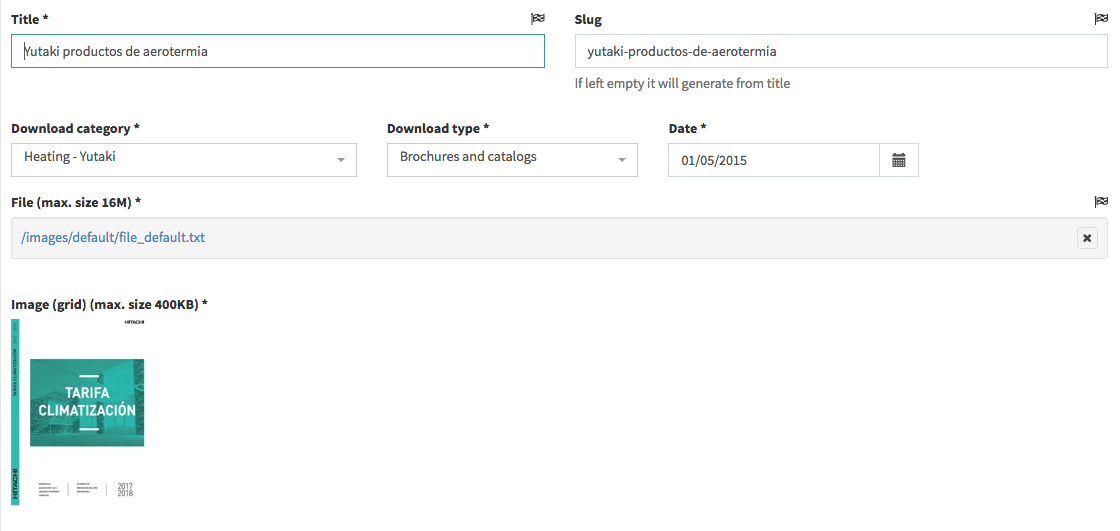Click the slug helper text about generating from title

click(682, 84)
